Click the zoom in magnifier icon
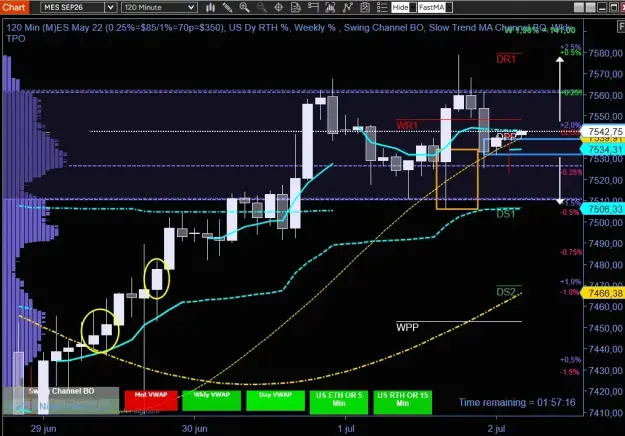This screenshot has width=625, height=436. [244, 7]
